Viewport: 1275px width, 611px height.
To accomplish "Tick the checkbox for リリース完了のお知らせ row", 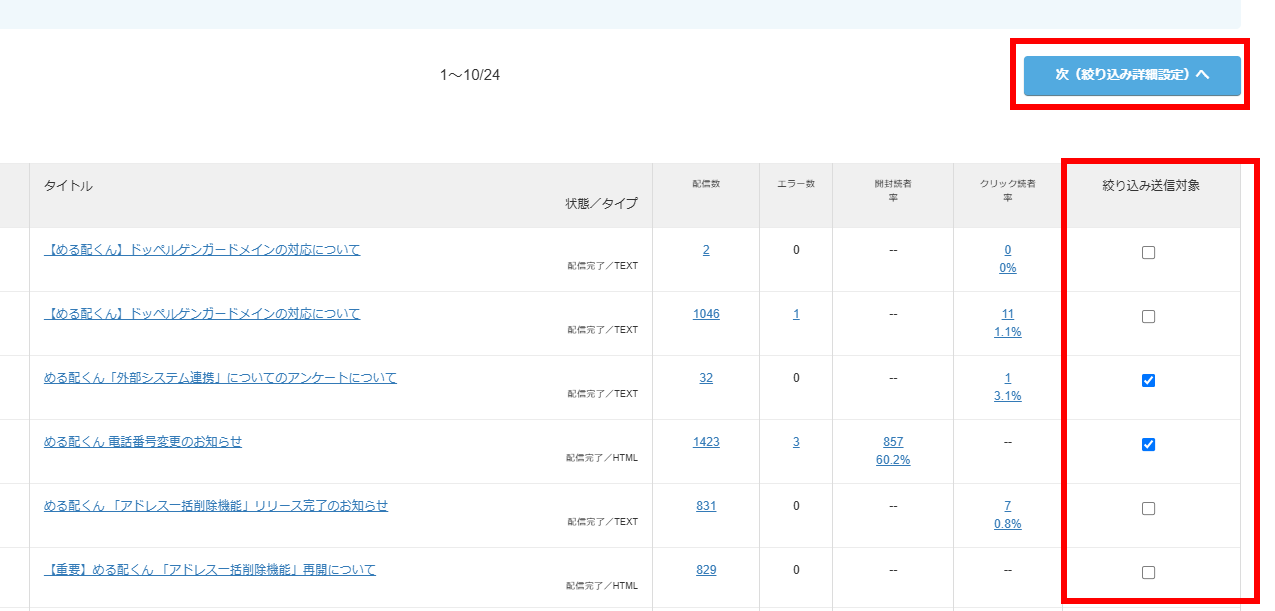I will [1148, 509].
